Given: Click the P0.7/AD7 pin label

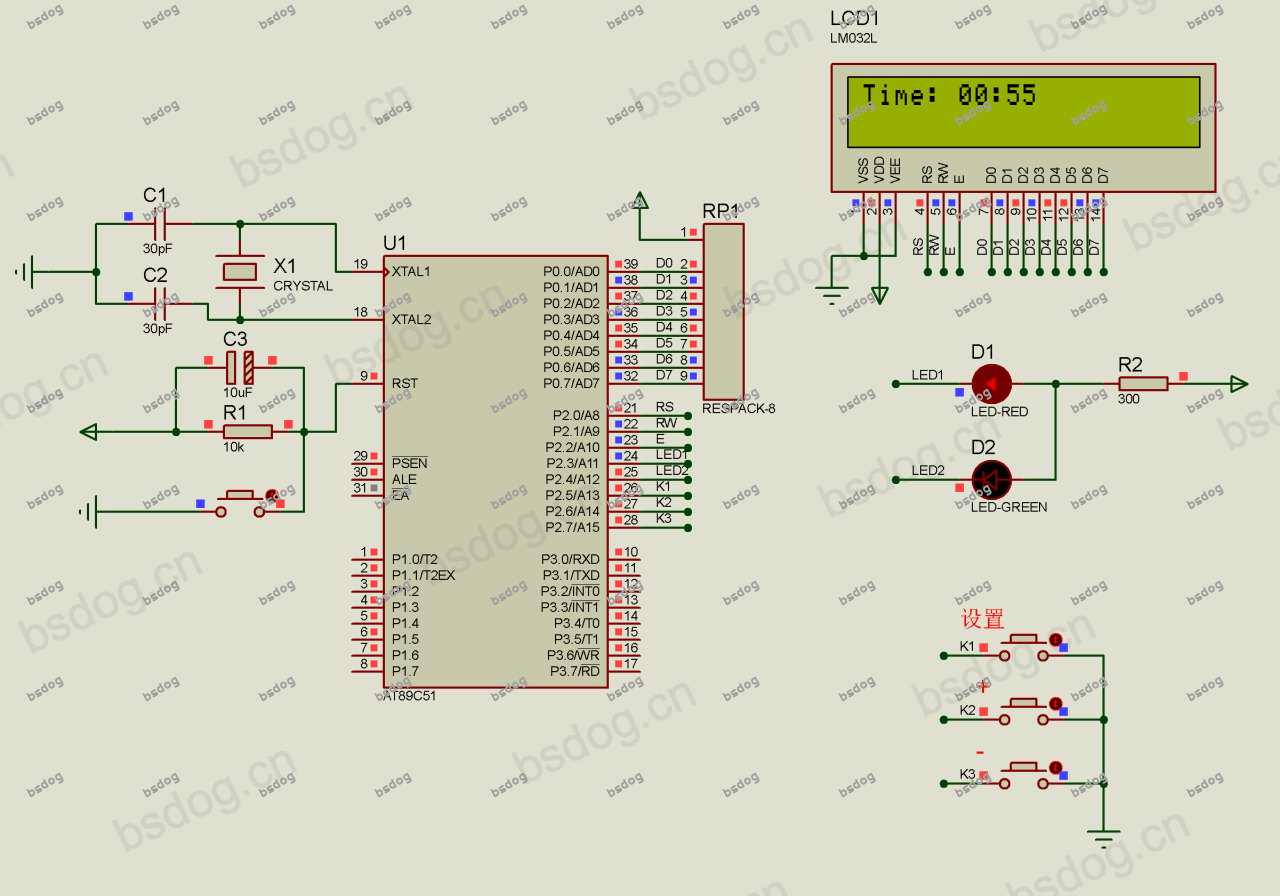Looking at the screenshot, I should click(571, 383).
